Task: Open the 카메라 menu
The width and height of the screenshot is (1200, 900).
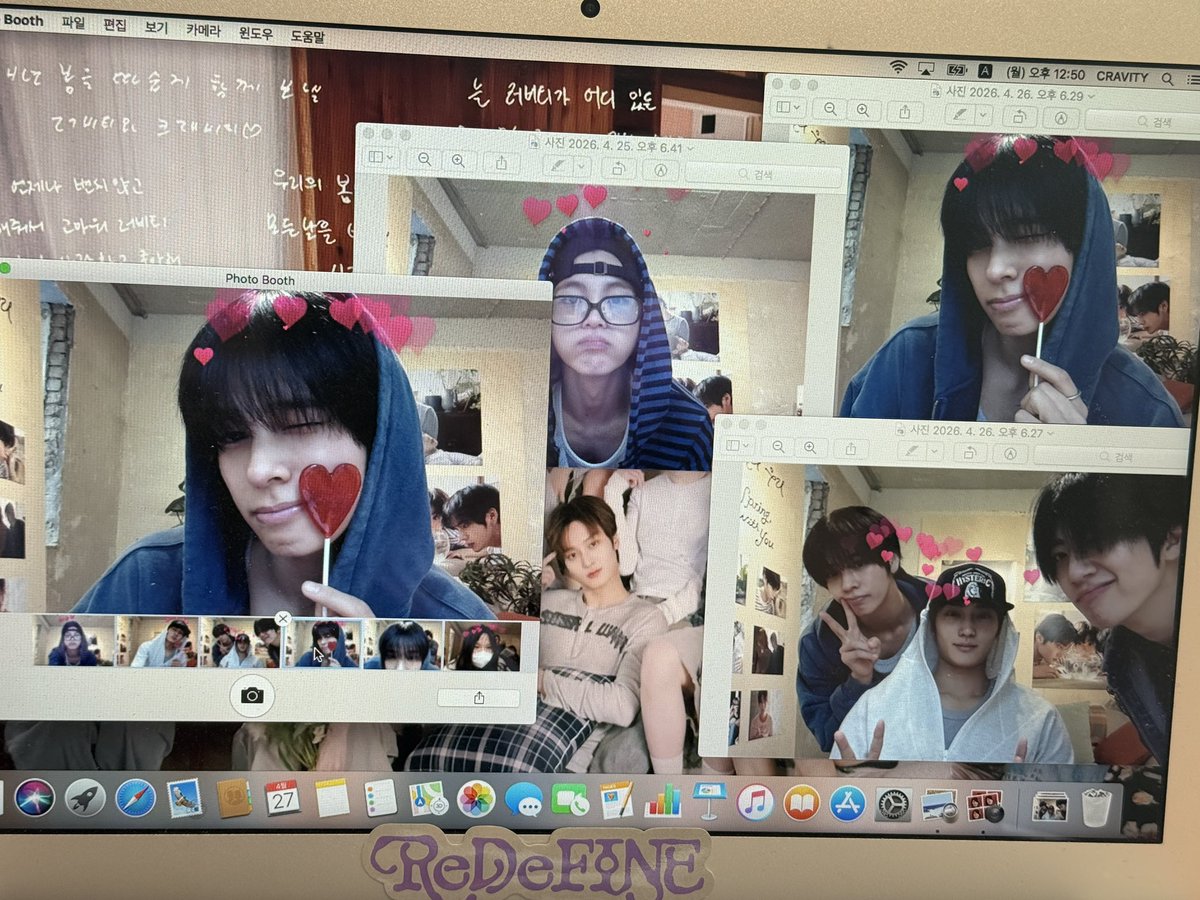Action: (x=204, y=28)
